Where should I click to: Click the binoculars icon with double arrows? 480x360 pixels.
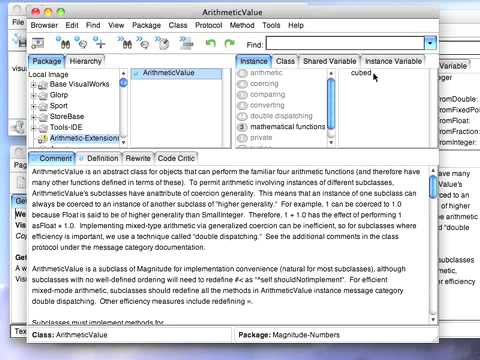[x=125, y=43]
